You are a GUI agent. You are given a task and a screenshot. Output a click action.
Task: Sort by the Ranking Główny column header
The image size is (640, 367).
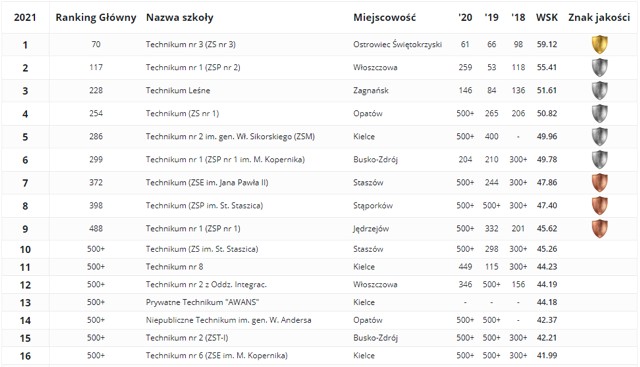click(96, 18)
